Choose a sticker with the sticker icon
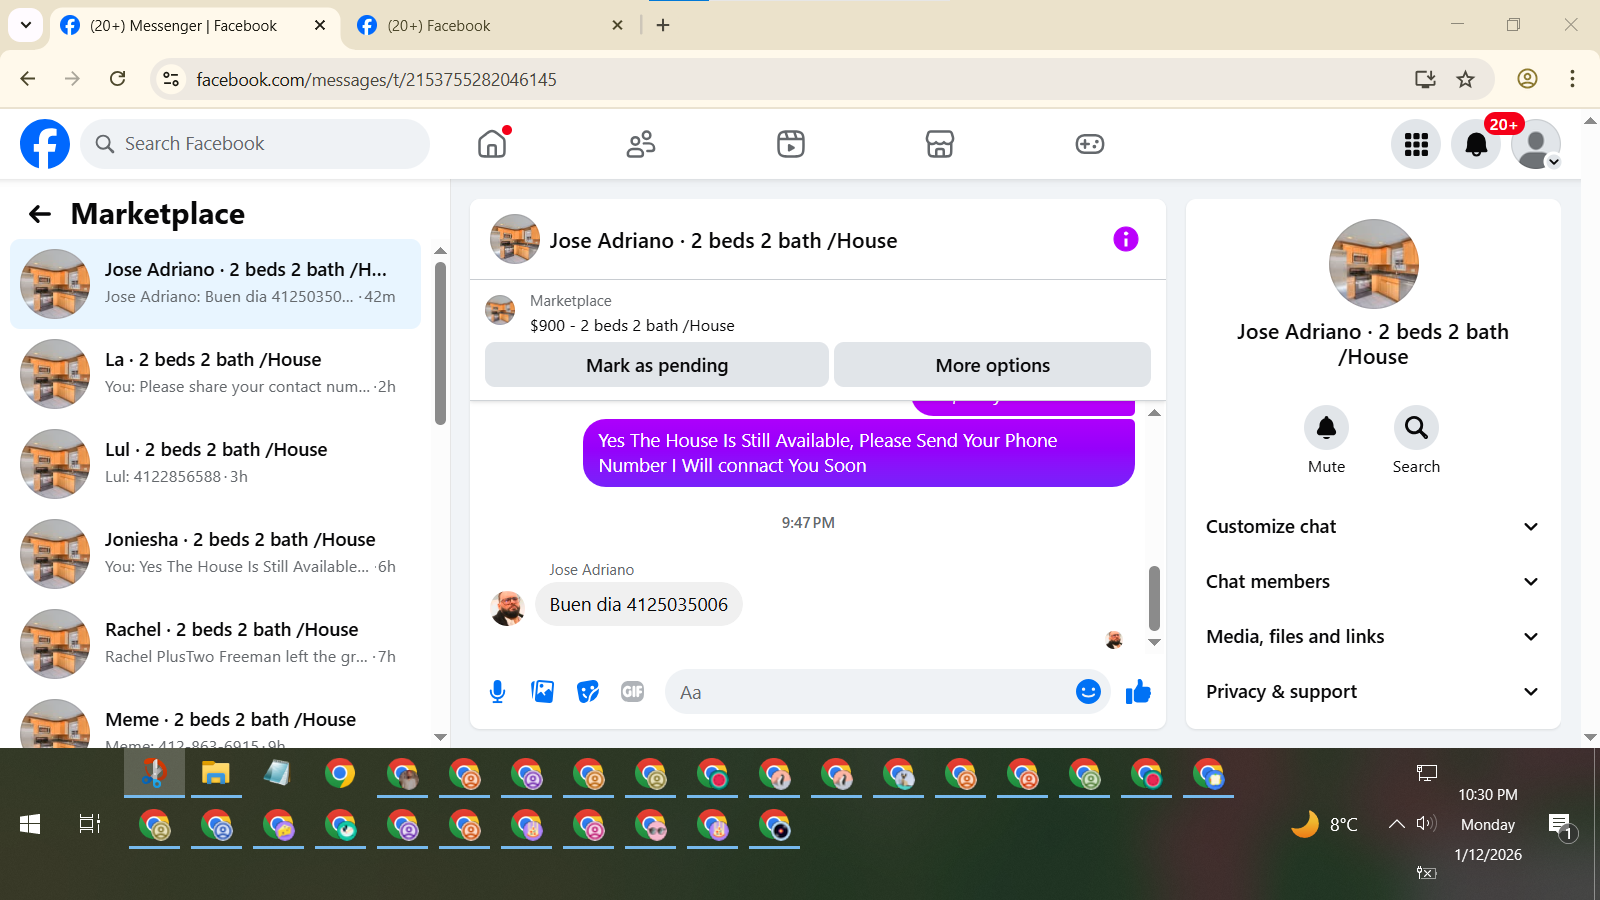The image size is (1600, 900). pyautogui.click(x=588, y=692)
